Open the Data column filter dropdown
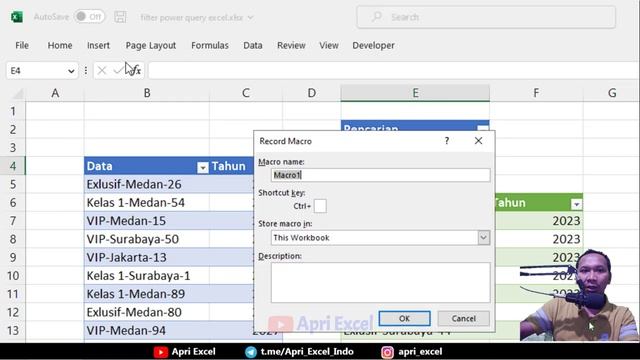Viewport: 640px width, 360px height. pos(203,167)
